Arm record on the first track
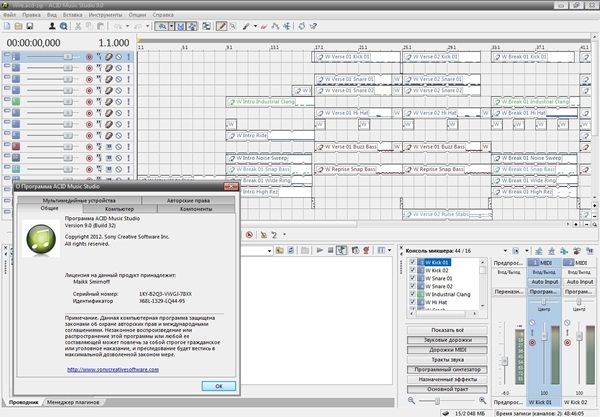The image size is (600, 417). tap(89, 58)
